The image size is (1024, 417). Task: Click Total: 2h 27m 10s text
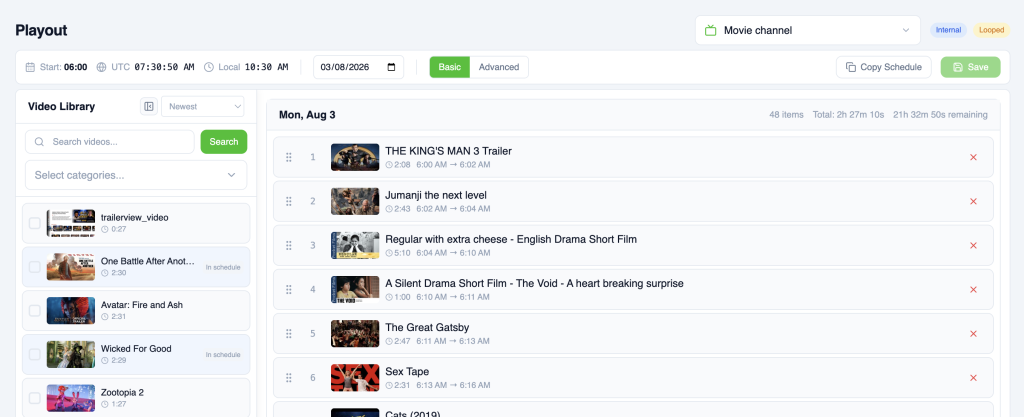pos(848,115)
